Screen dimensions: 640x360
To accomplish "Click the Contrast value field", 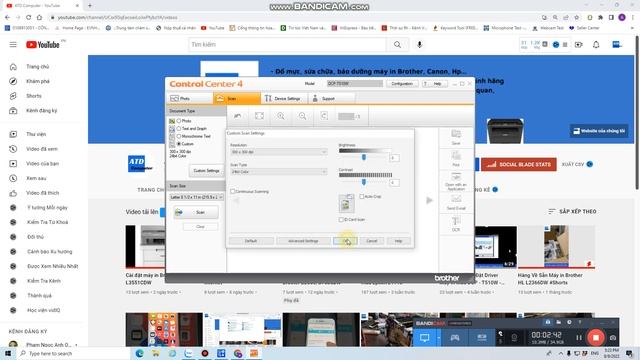I will click(394, 182).
